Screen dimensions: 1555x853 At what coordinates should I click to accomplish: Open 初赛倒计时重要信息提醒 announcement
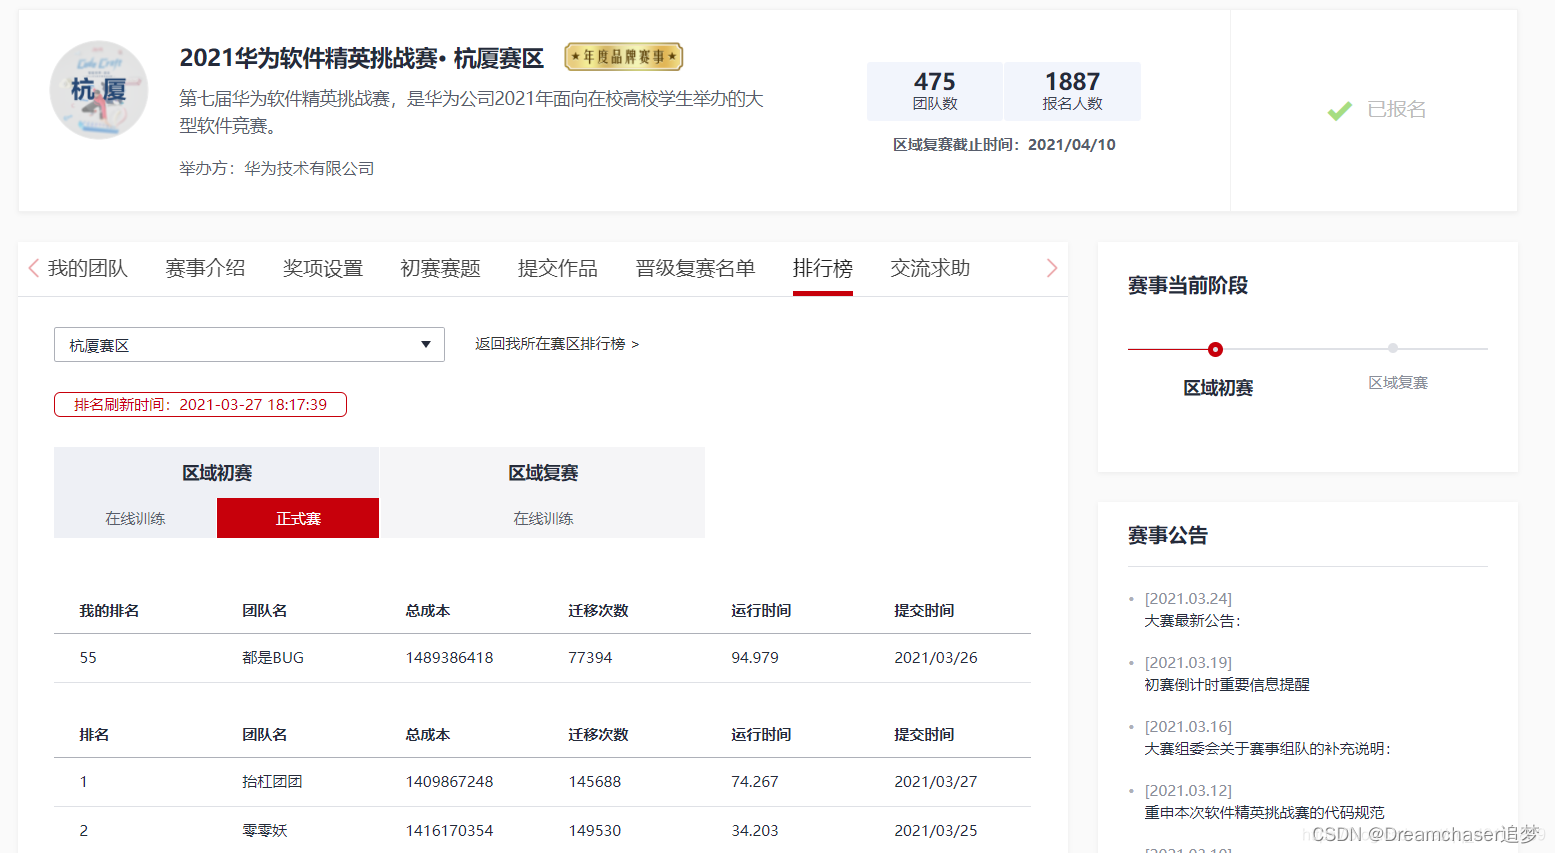coord(1227,685)
